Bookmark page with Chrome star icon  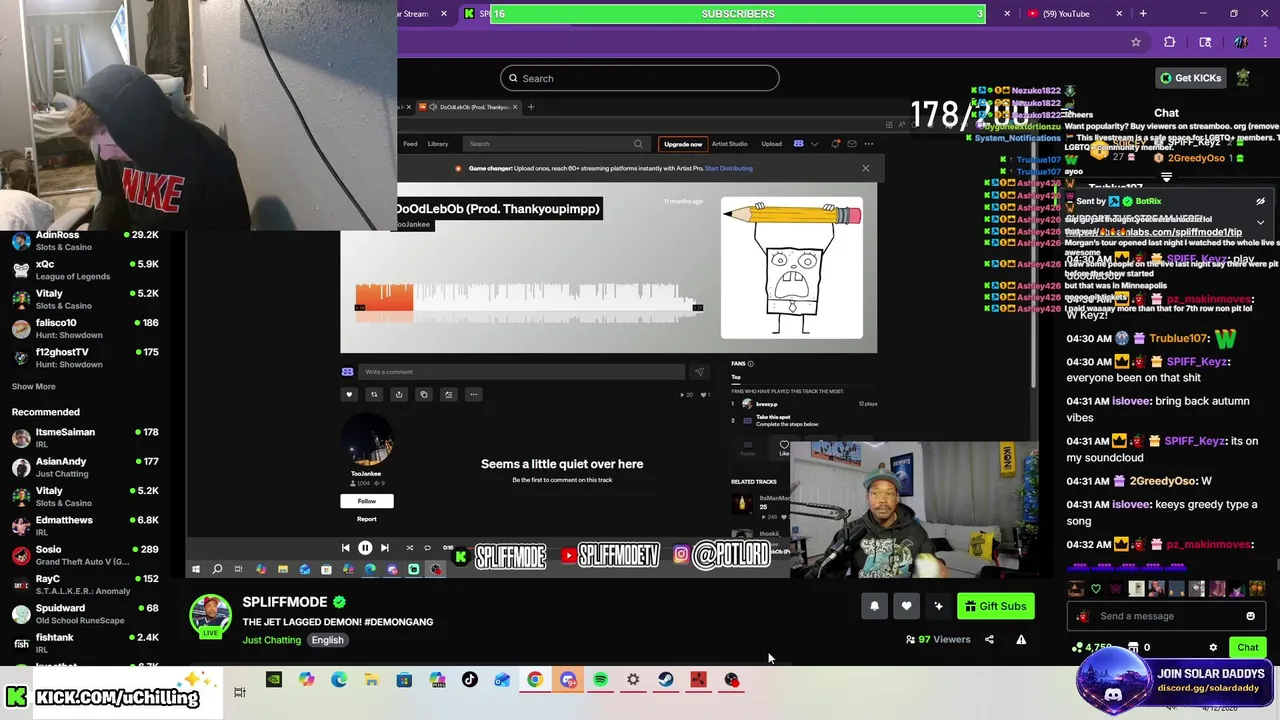pyautogui.click(x=1136, y=42)
